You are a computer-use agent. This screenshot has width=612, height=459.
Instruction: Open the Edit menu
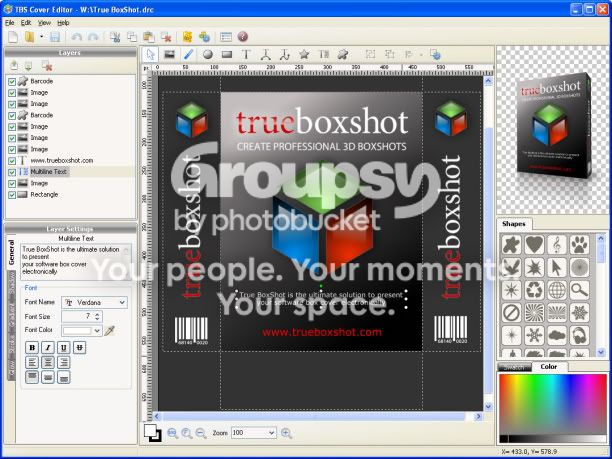[x=26, y=23]
